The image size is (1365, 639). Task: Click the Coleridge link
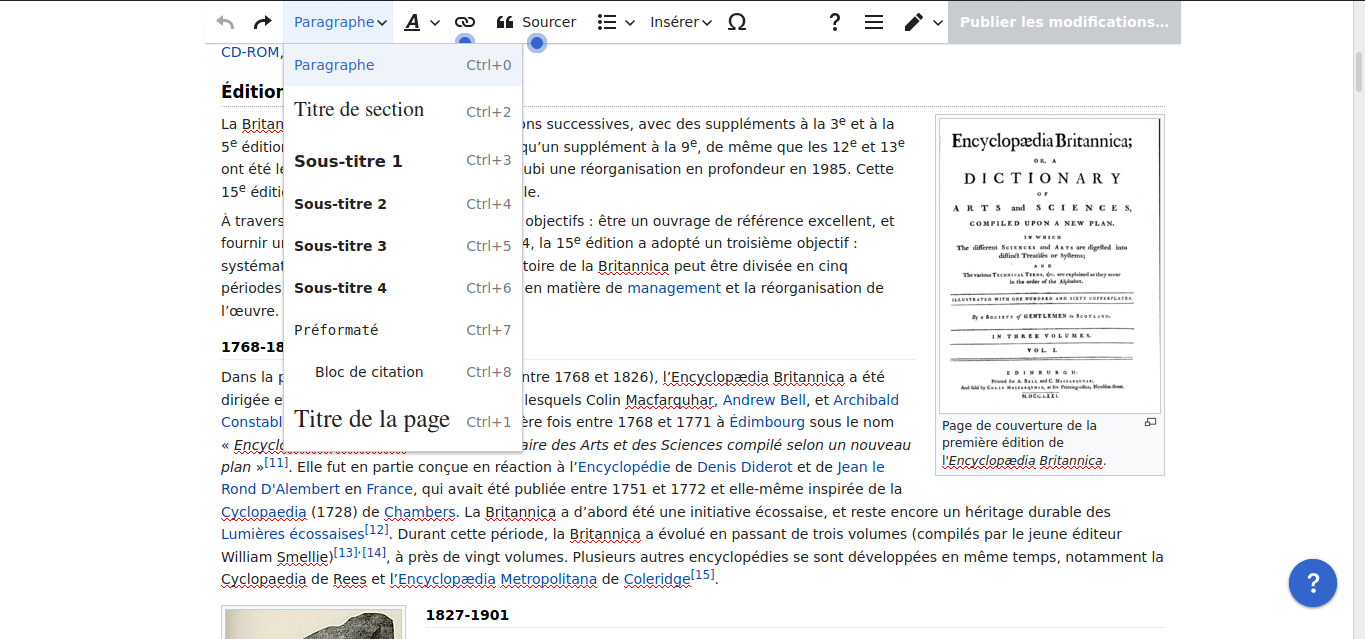click(x=657, y=579)
